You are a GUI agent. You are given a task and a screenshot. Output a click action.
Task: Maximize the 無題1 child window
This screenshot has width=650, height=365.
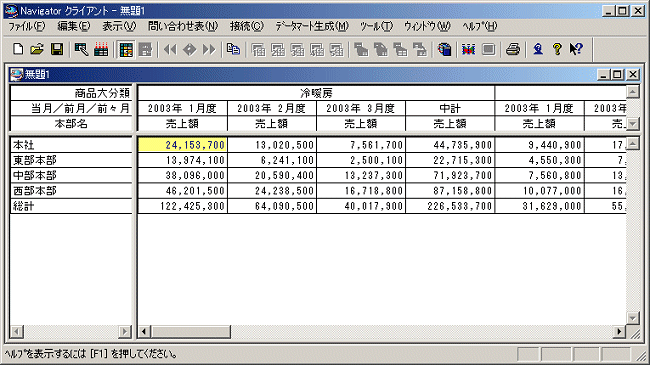pos(618,75)
